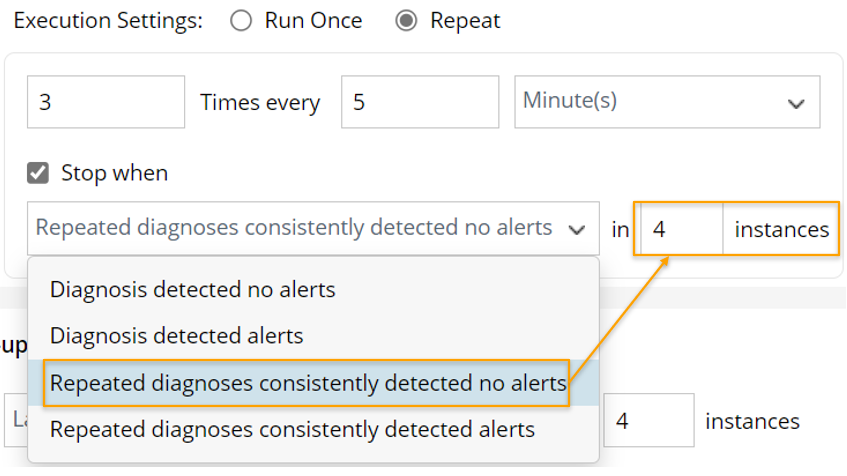Viewport: 847px width, 476px height.
Task: Click the stop condition combo box text
Action: 294,228
